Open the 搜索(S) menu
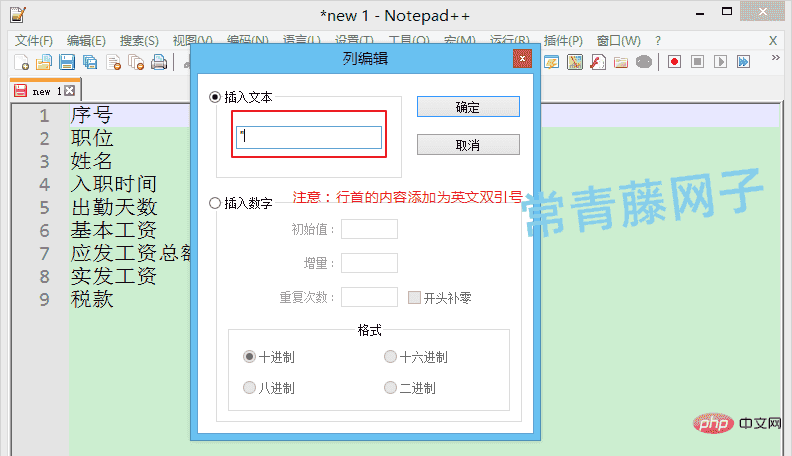The image size is (792, 456). (x=139, y=40)
